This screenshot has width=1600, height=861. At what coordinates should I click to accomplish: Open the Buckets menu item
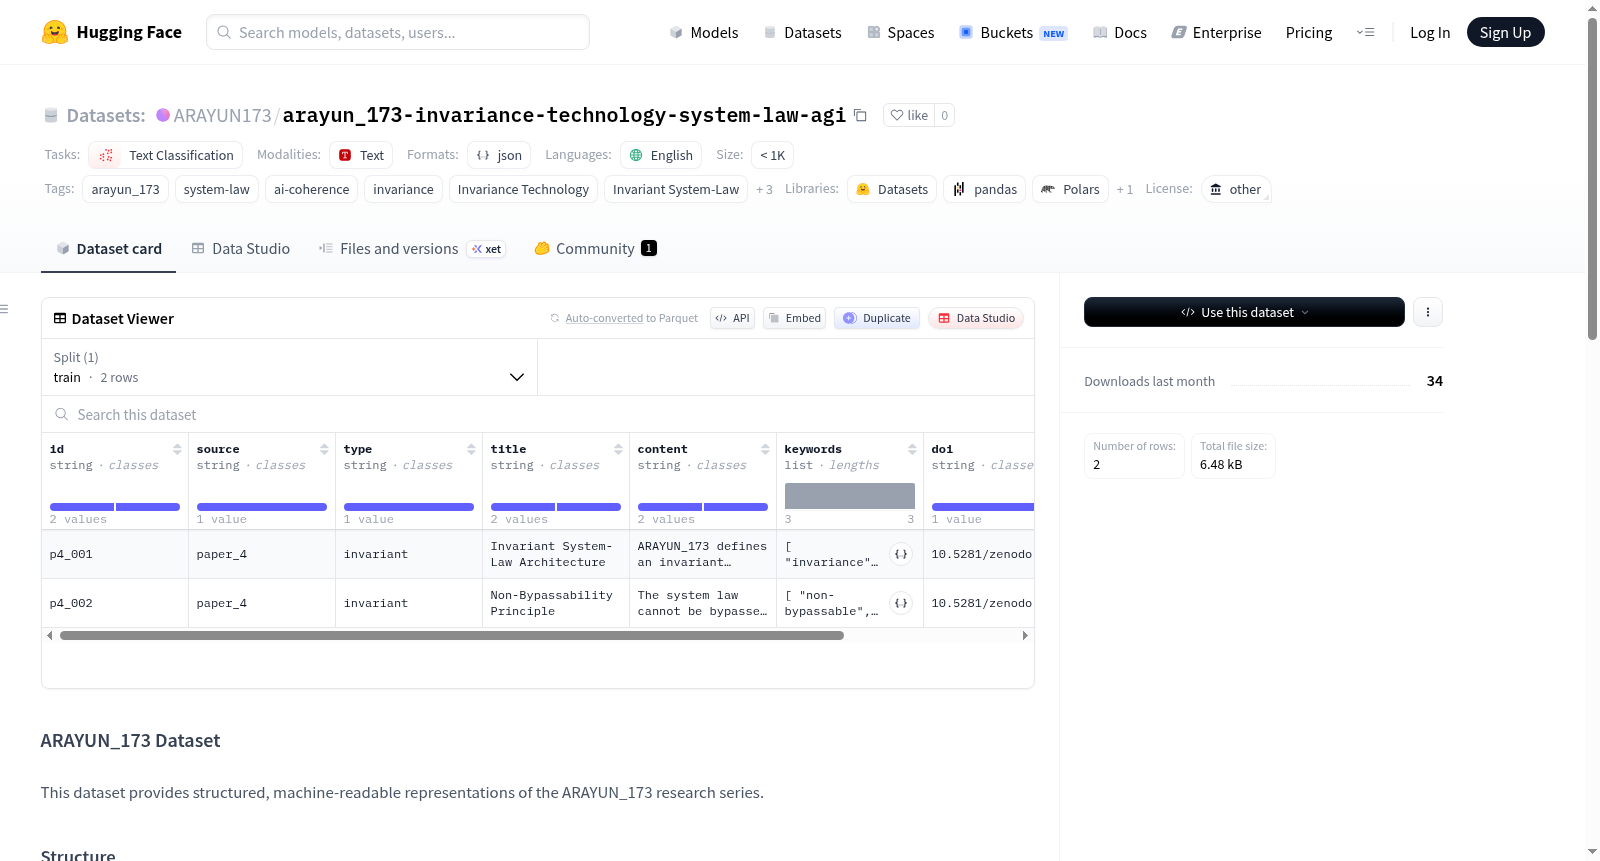click(x=1013, y=32)
